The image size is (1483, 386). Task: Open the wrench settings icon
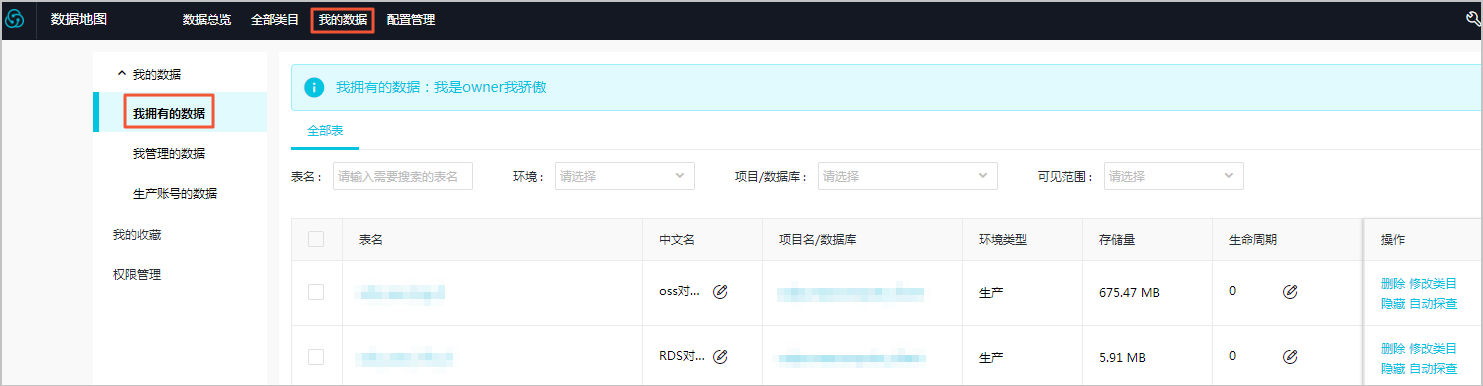point(1474,19)
